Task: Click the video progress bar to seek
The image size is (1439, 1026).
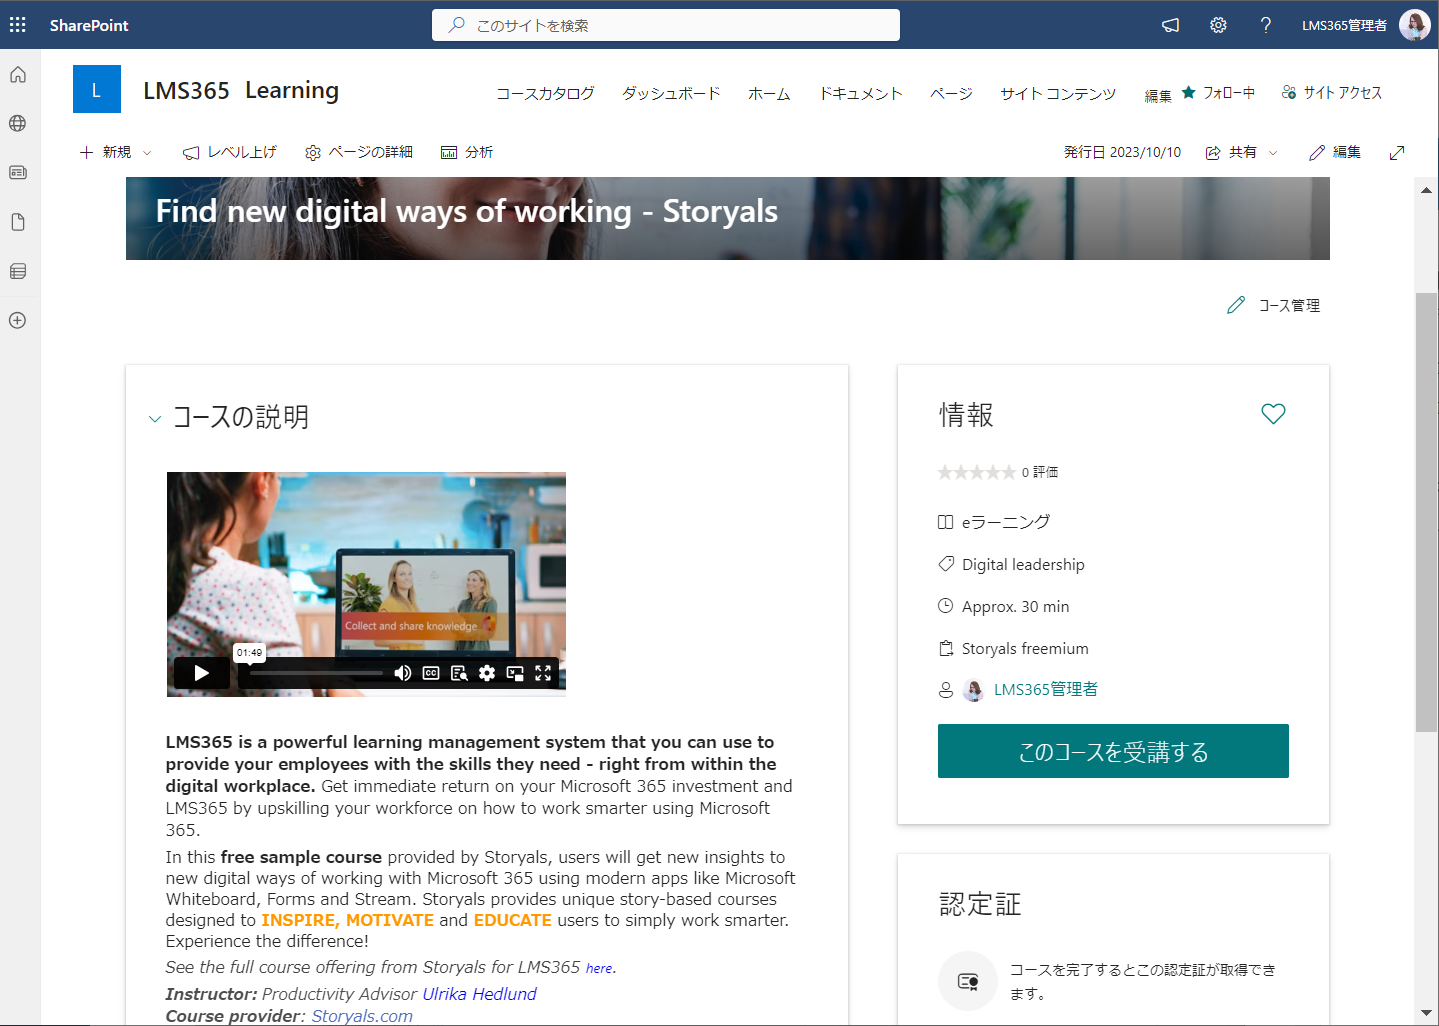Action: pos(315,673)
